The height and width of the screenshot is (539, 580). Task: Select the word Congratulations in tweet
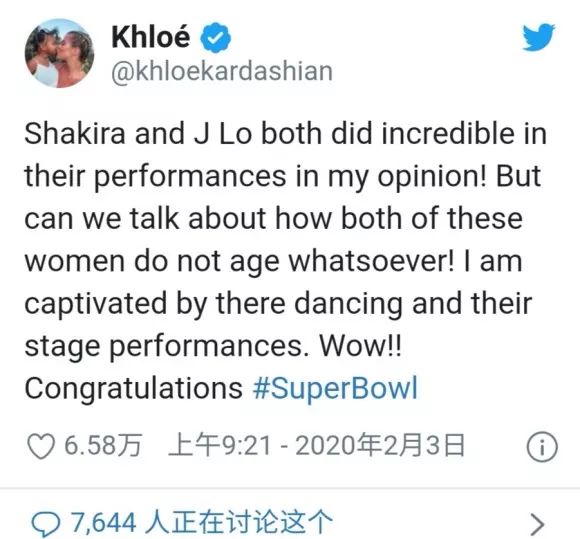[134, 389]
